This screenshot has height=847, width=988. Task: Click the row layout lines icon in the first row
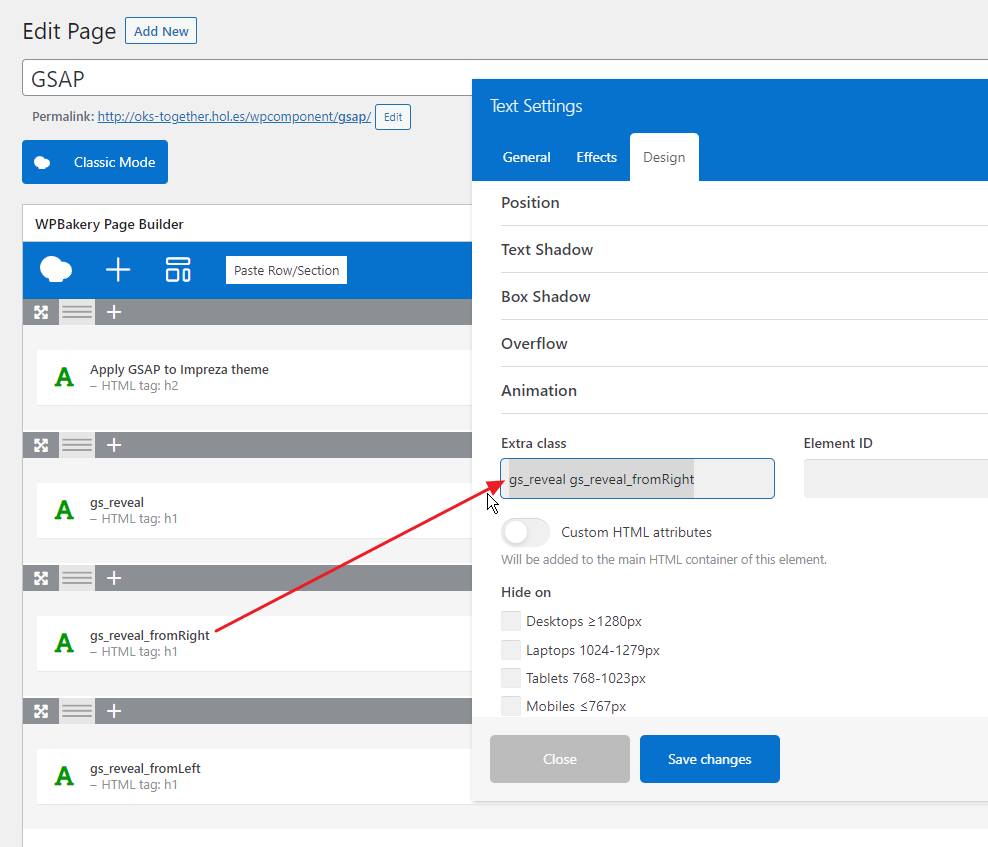point(77,312)
